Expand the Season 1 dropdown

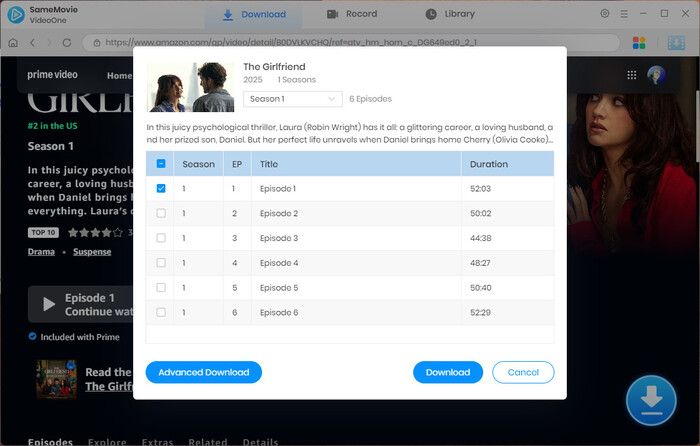pos(293,99)
